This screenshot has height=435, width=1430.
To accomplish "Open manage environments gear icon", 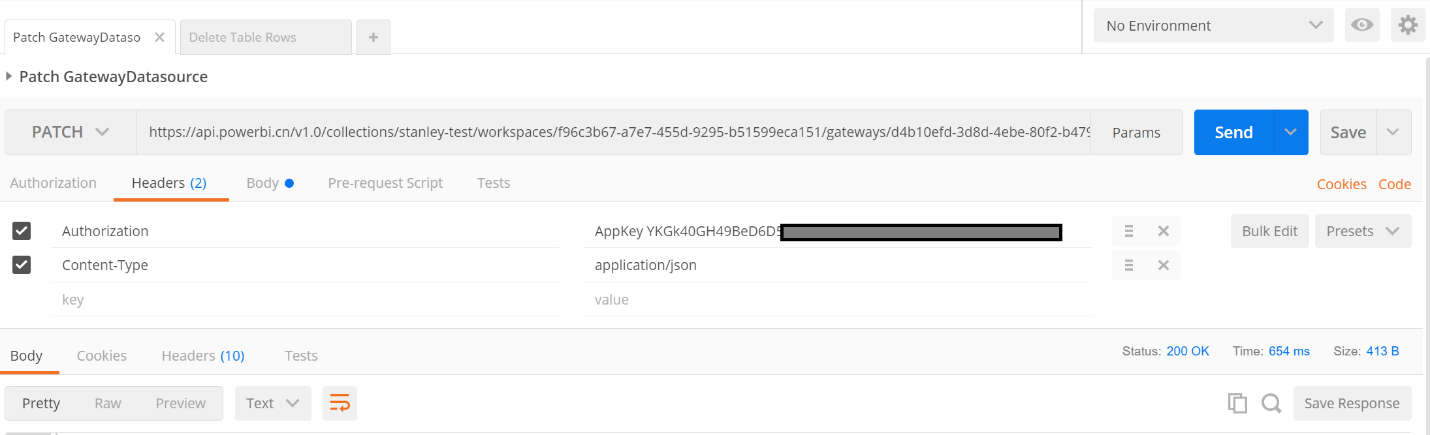I will pos(1408,25).
